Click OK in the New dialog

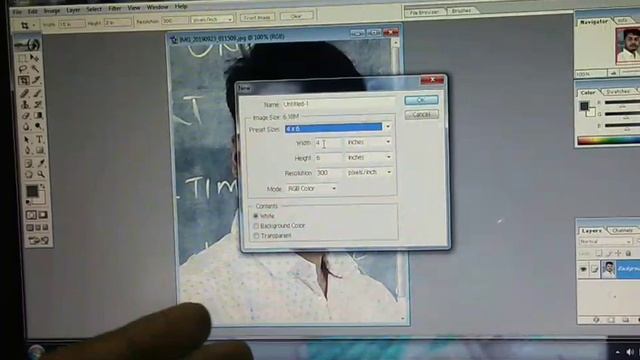421,100
